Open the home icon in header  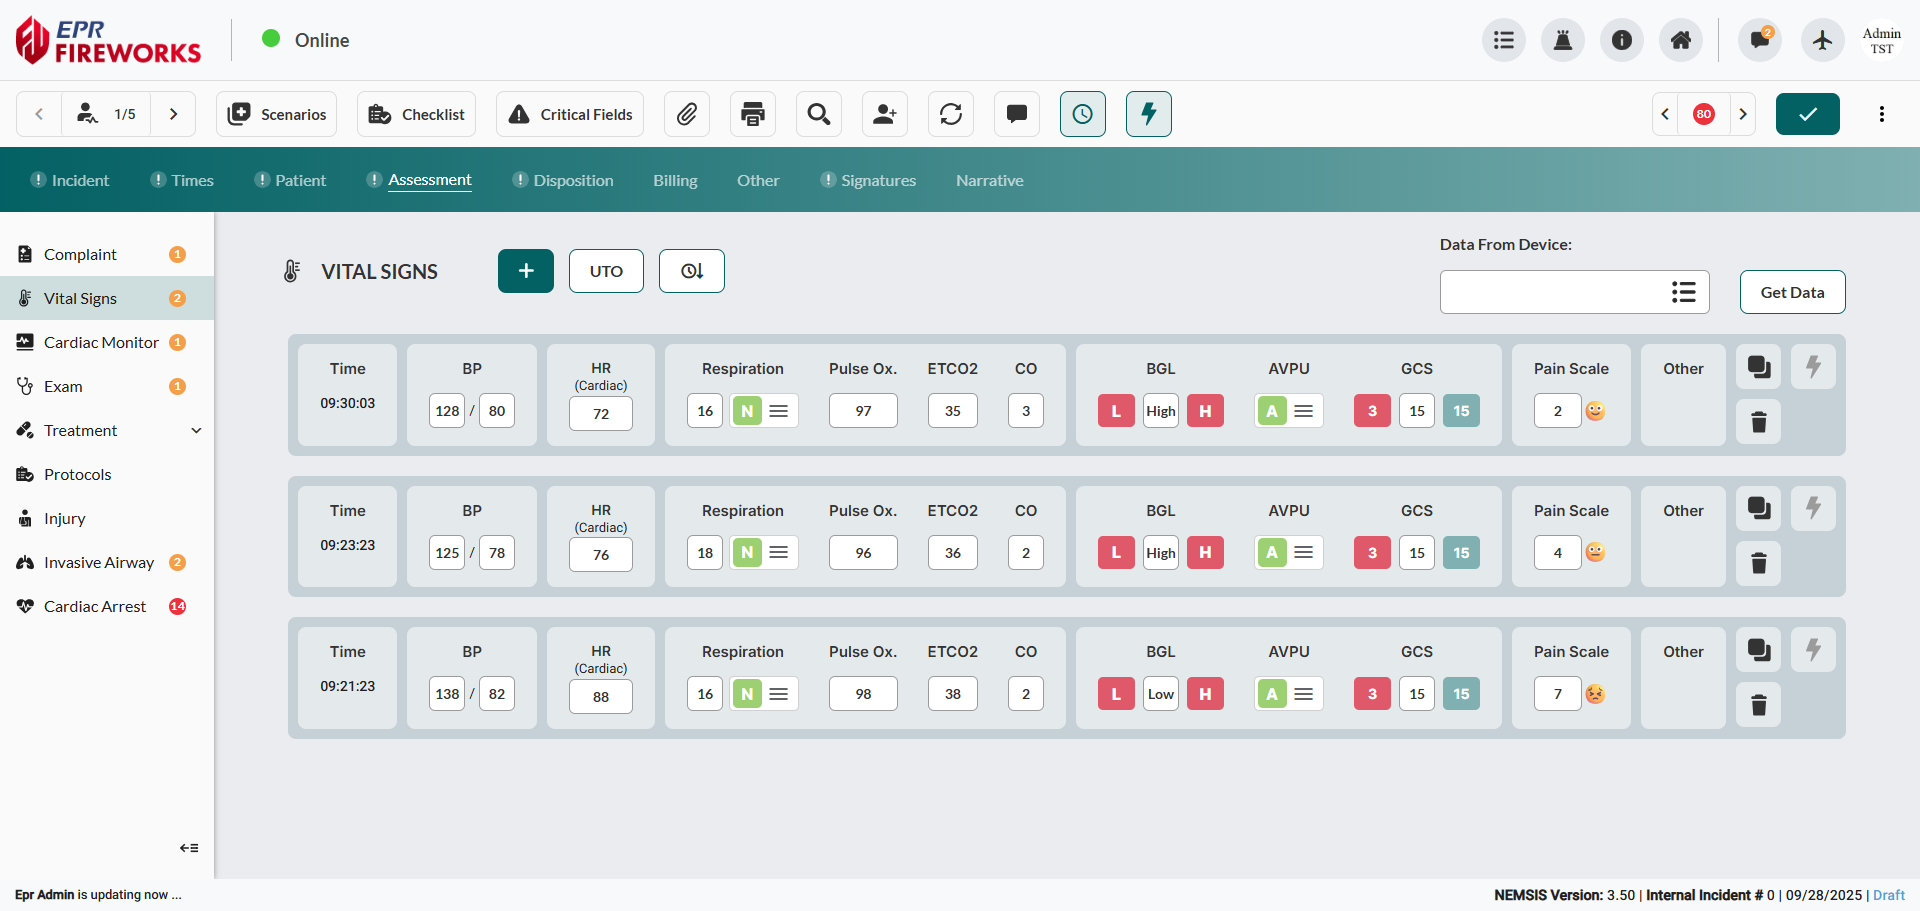[x=1681, y=40]
